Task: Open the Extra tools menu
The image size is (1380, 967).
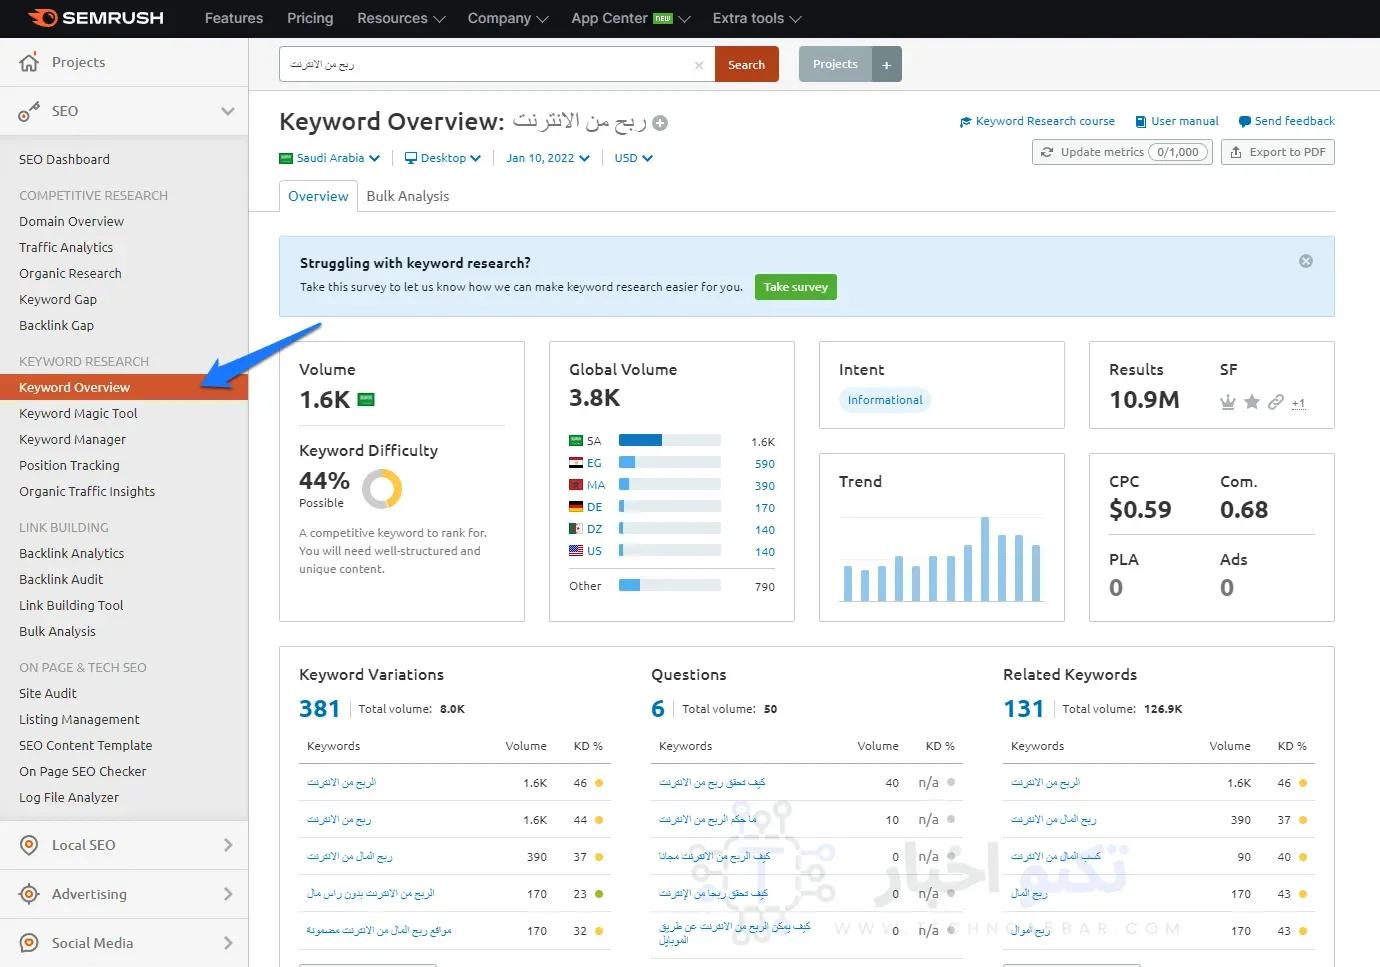Action: pos(757,18)
